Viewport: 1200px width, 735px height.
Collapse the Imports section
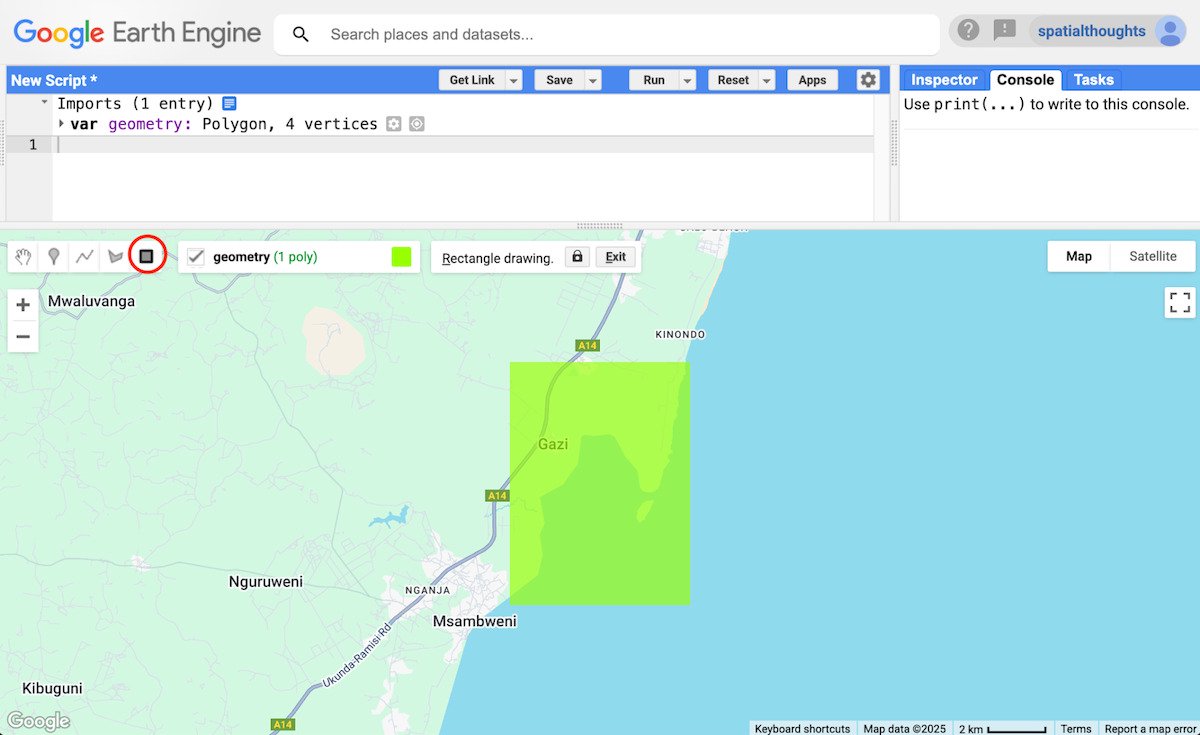(43, 102)
